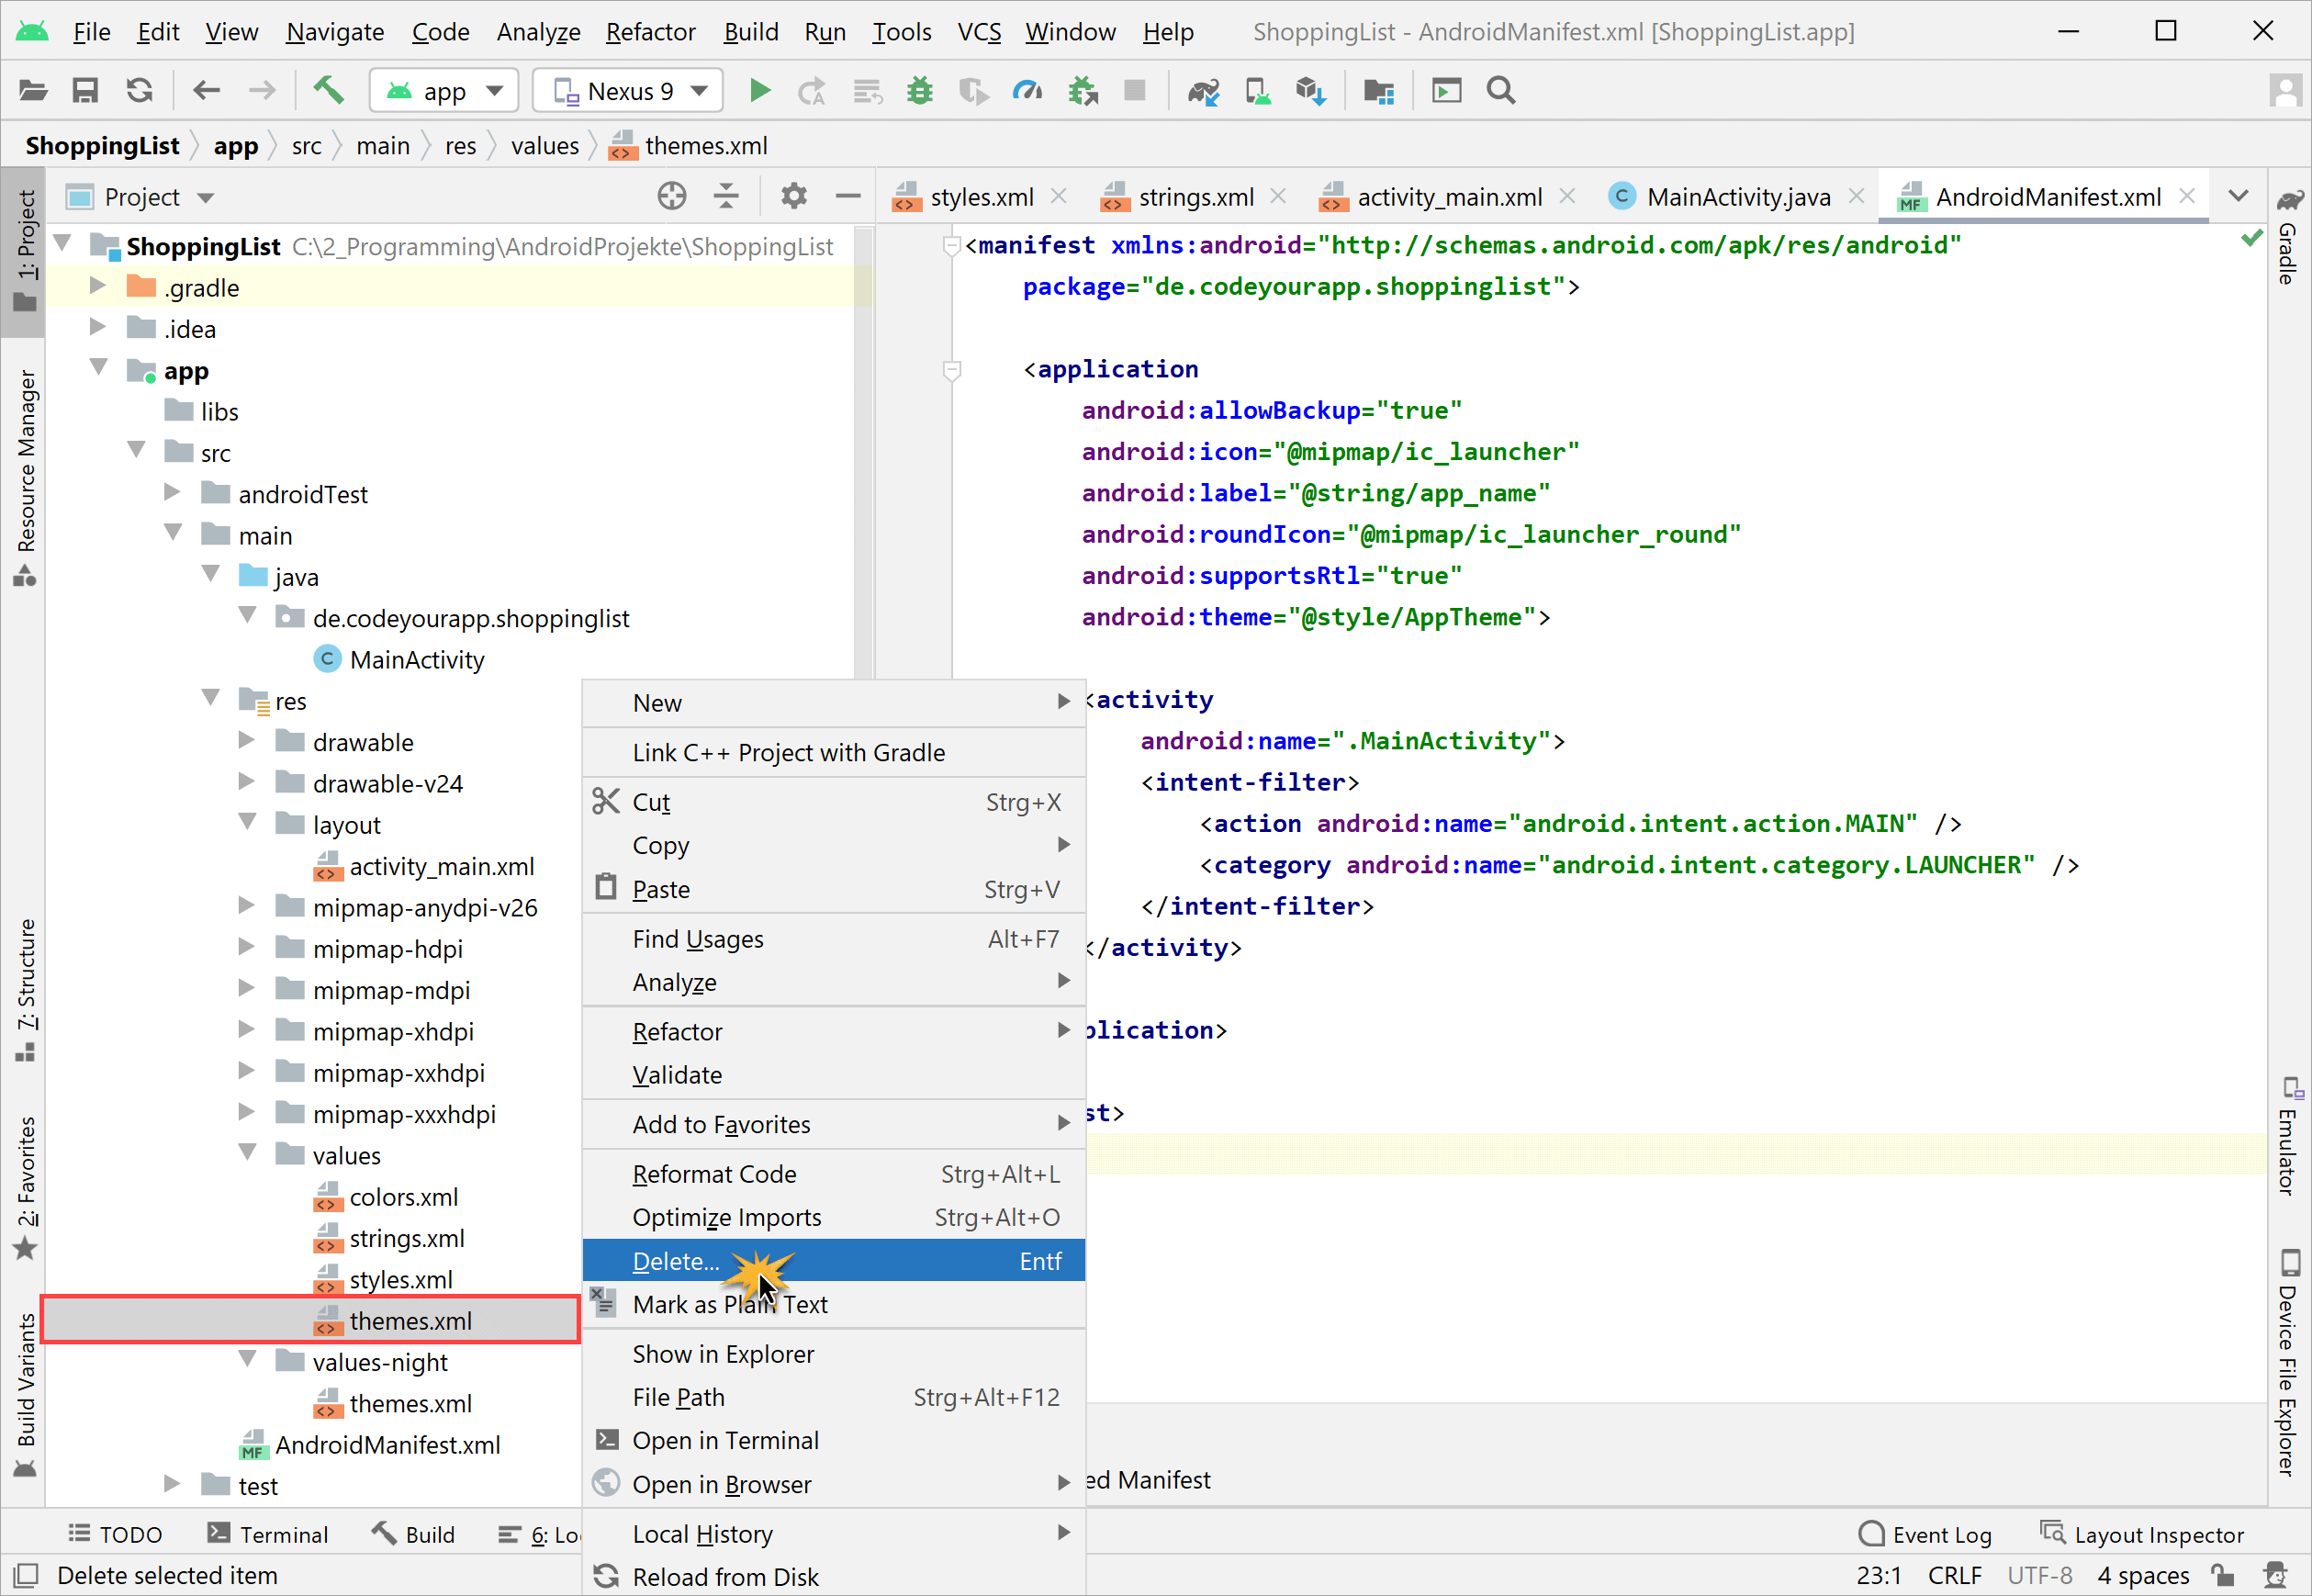Image resolution: width=2312 pixels, height=1596 pixels.
Task: Open the Resource Manager side tab
Action: [26, 478]
